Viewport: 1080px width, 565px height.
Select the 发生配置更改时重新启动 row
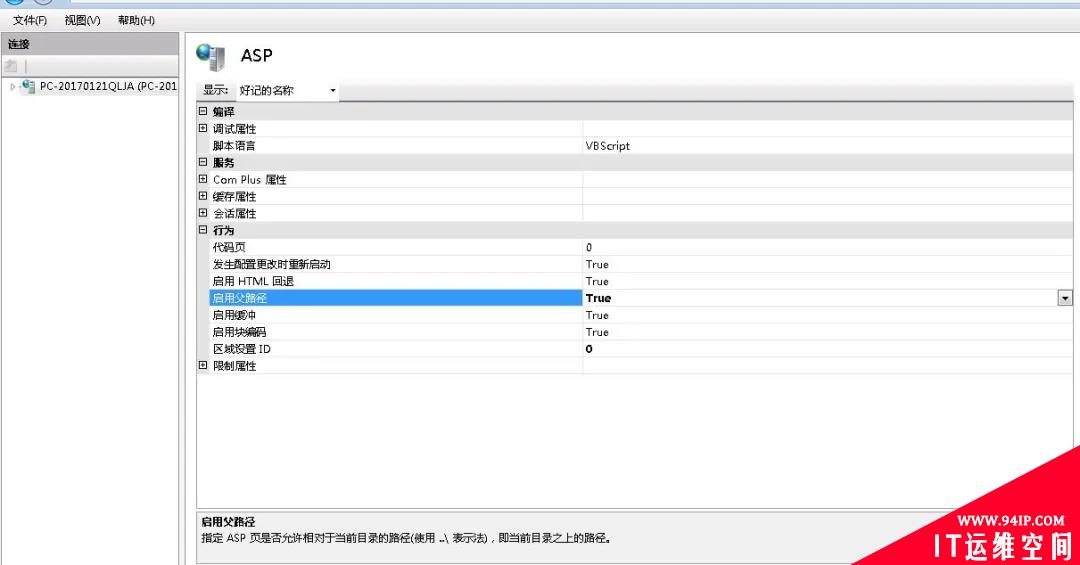pos(396,264)
